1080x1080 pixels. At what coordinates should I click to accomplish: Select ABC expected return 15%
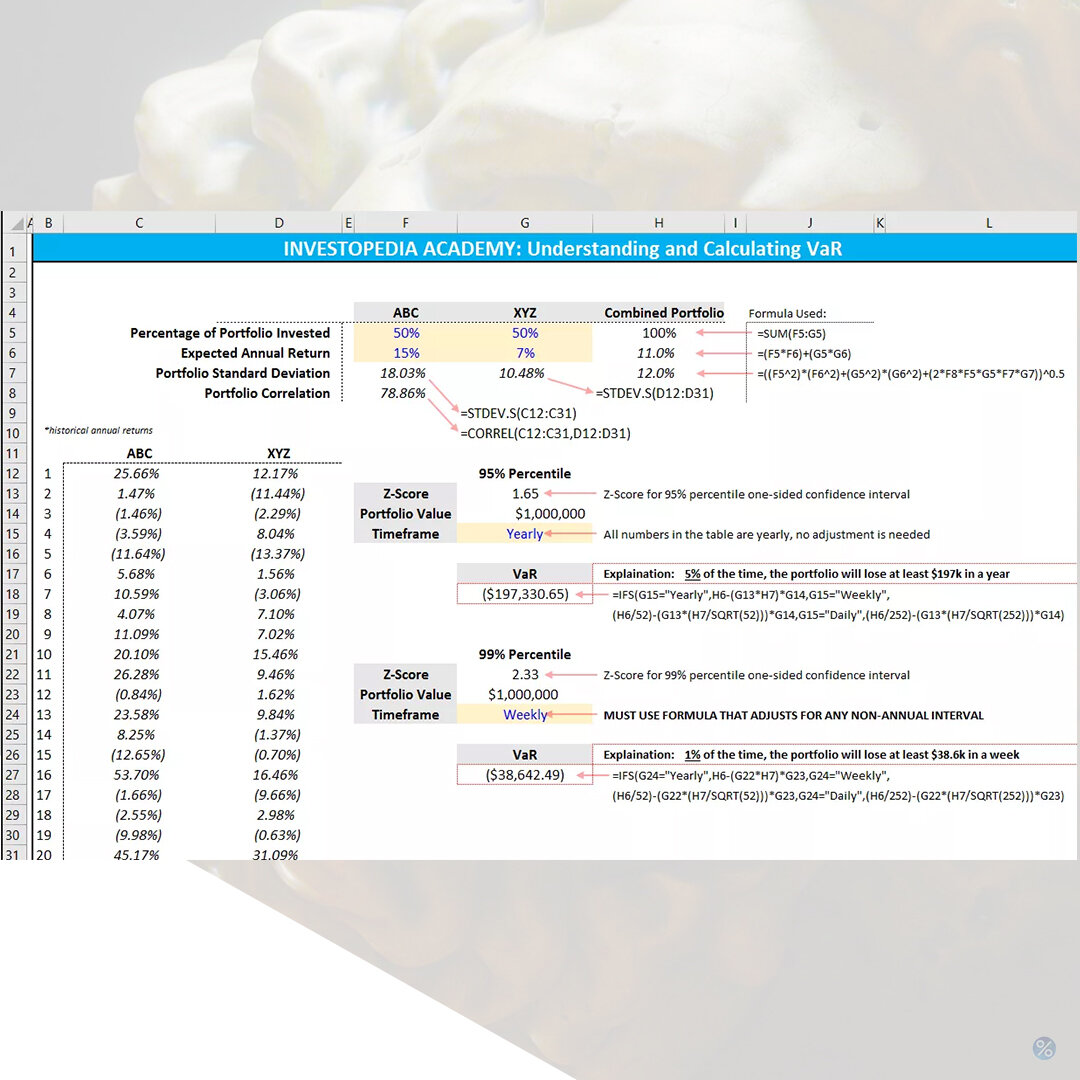click(x=406, y=353)
